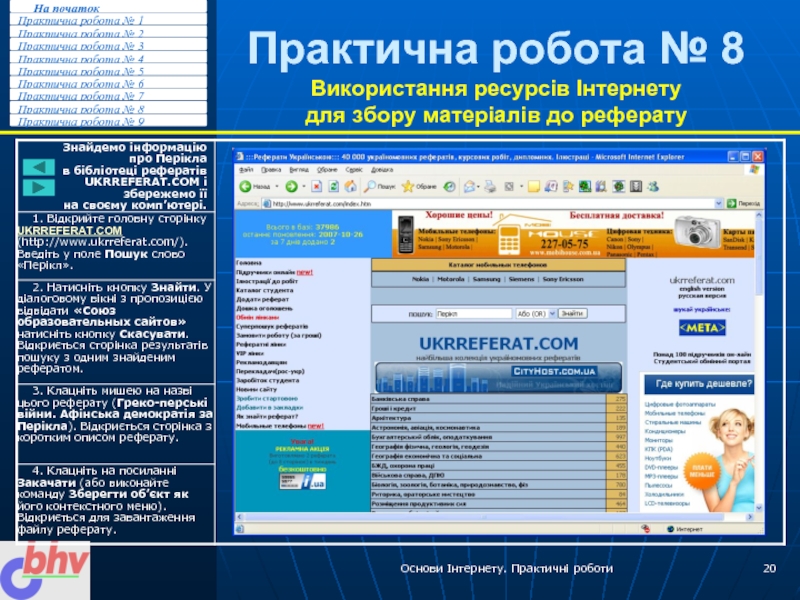800x600 pixels.
Task: Click the bhv logo
Action: pyautogui.click(x=45, y=570)
